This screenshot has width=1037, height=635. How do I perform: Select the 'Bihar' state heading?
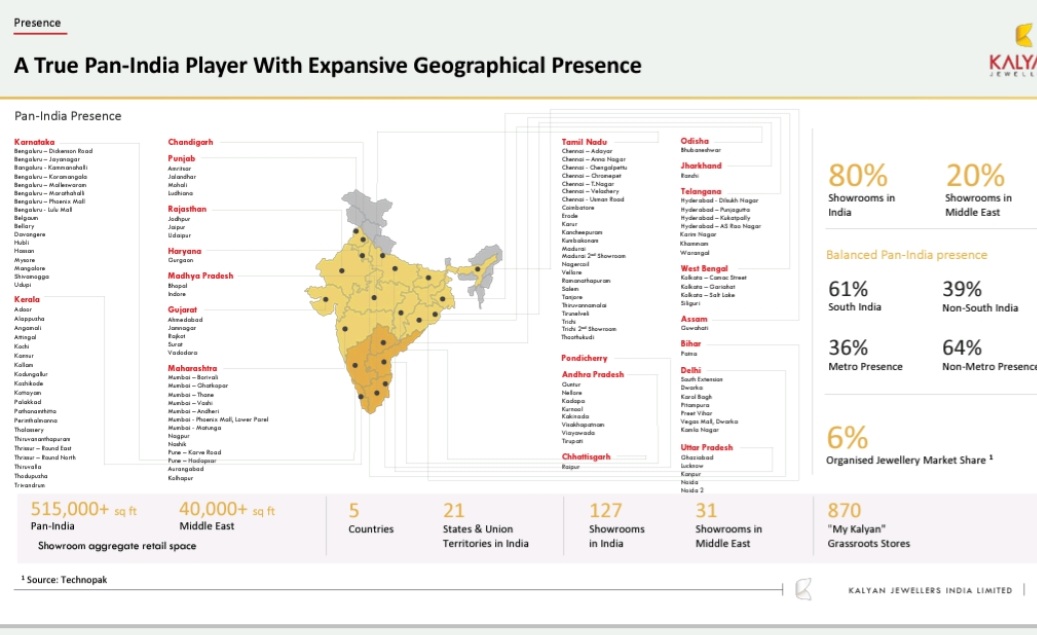pos(690,344)
